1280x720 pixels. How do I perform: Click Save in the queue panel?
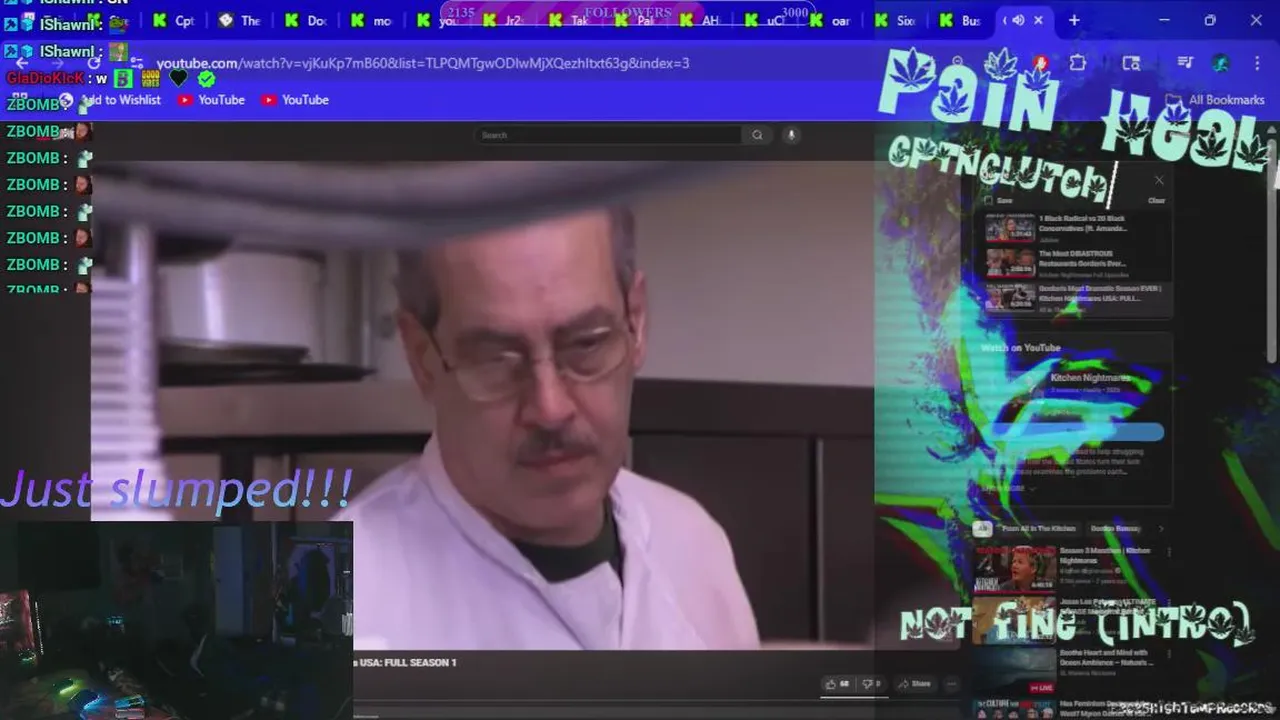tap(999, 200)
